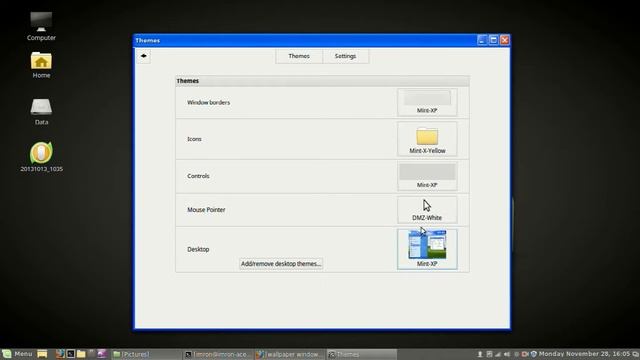Viewport: 640px width, 360px height.
Task: Open the Home folder desktop icon
Action: click(41, 65)
